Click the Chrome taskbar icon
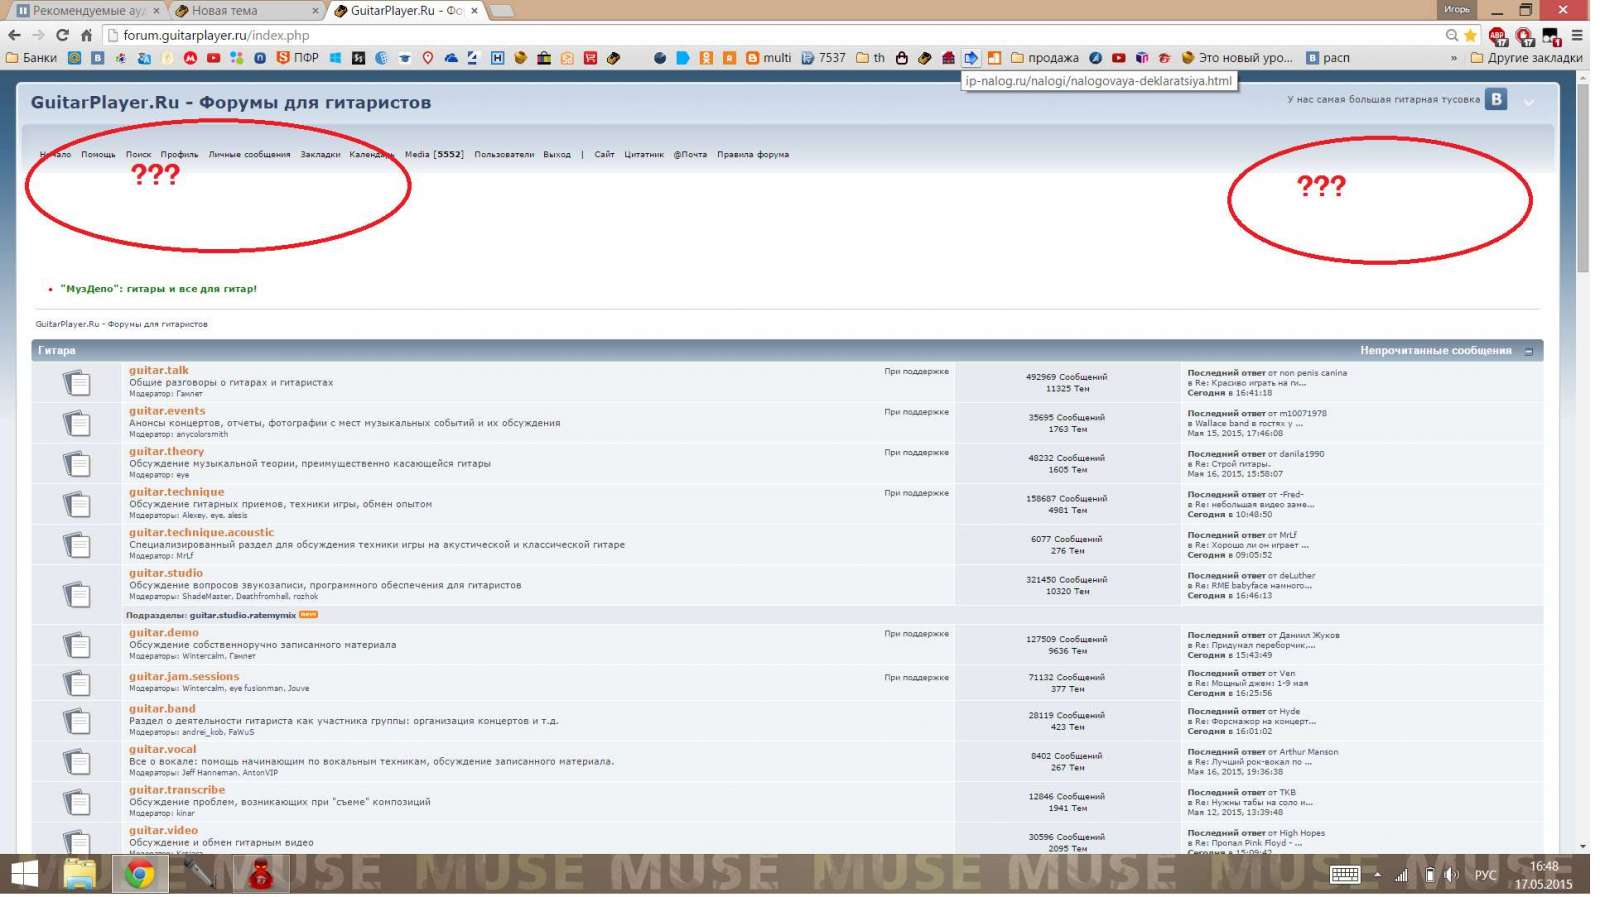 tap(140, 875)
